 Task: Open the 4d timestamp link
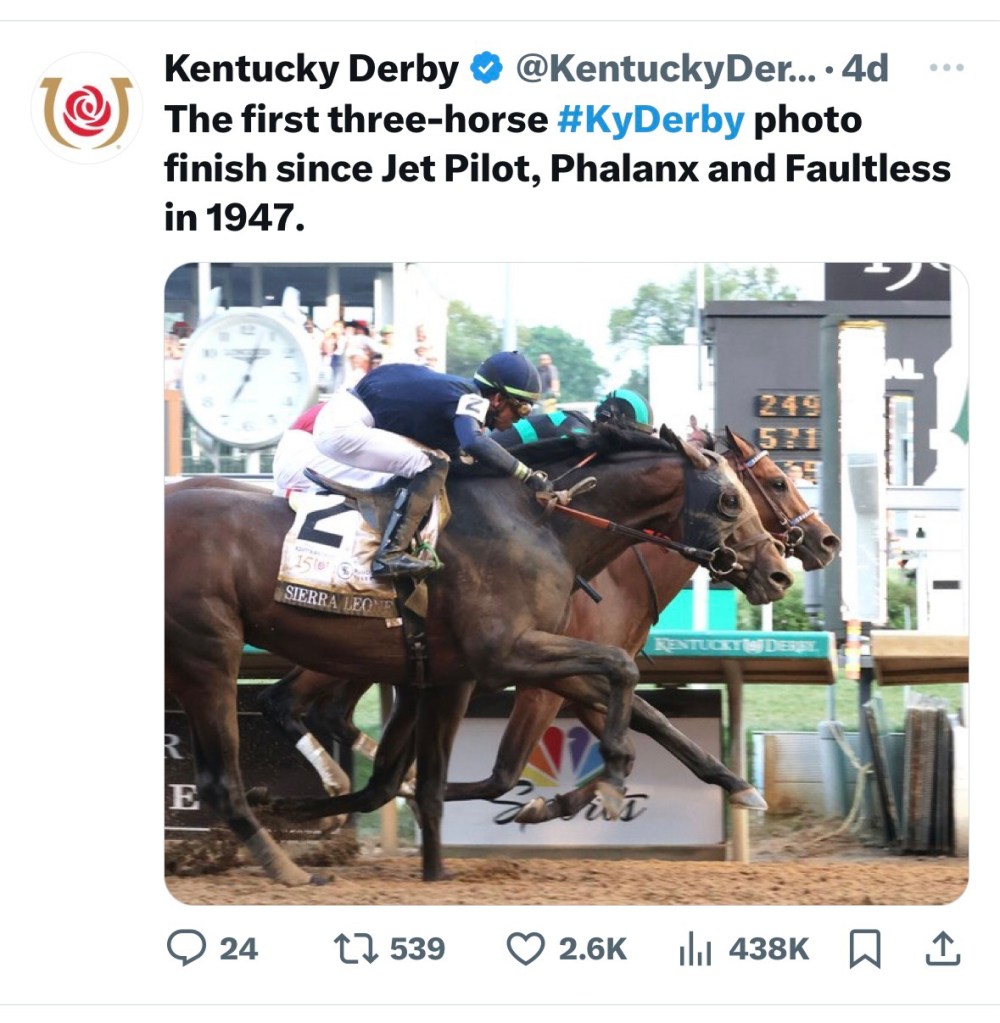[865, 69]
